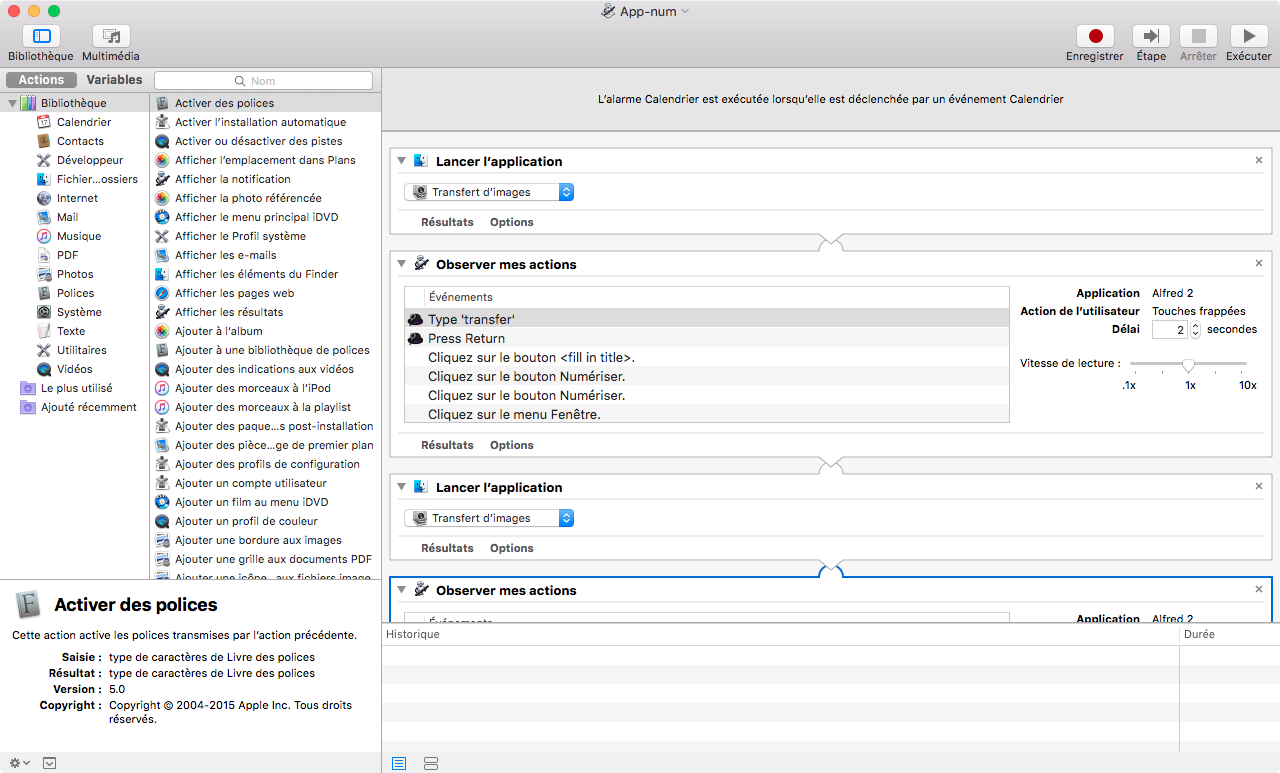
Task: Toggle the Bibliothèque panel toolbar button
Action: coord(41,37)
